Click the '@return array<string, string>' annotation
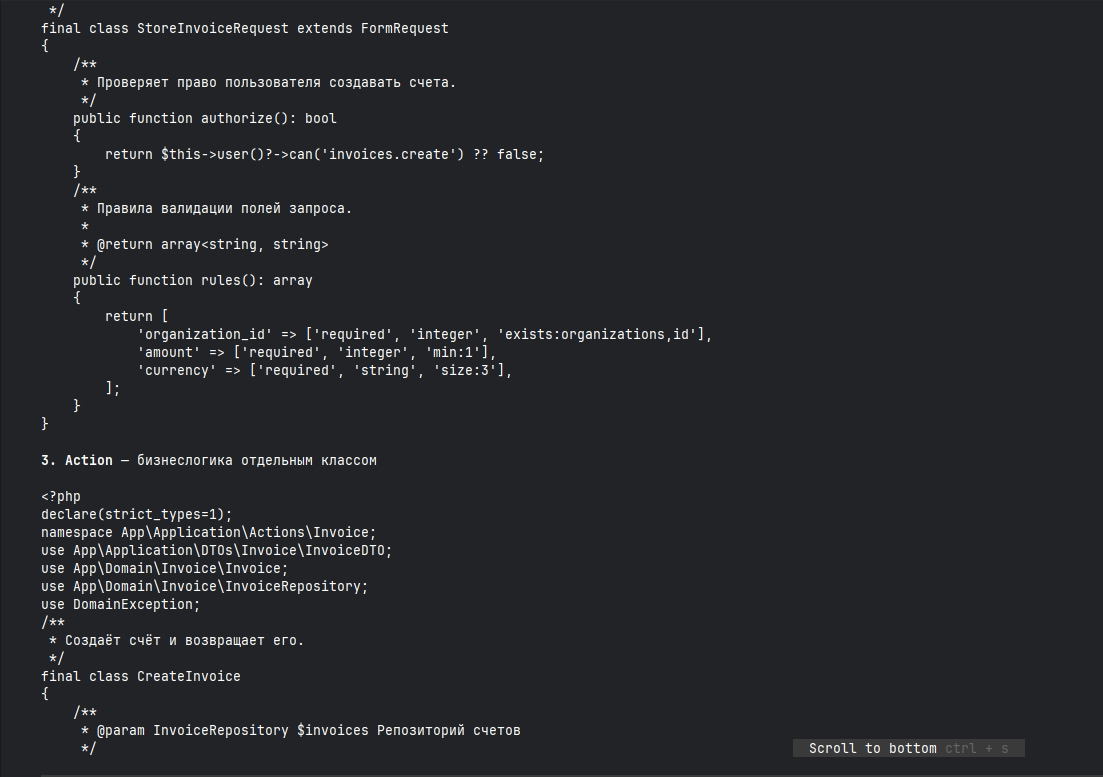The image size is (1103, 777). click(212, 245)
